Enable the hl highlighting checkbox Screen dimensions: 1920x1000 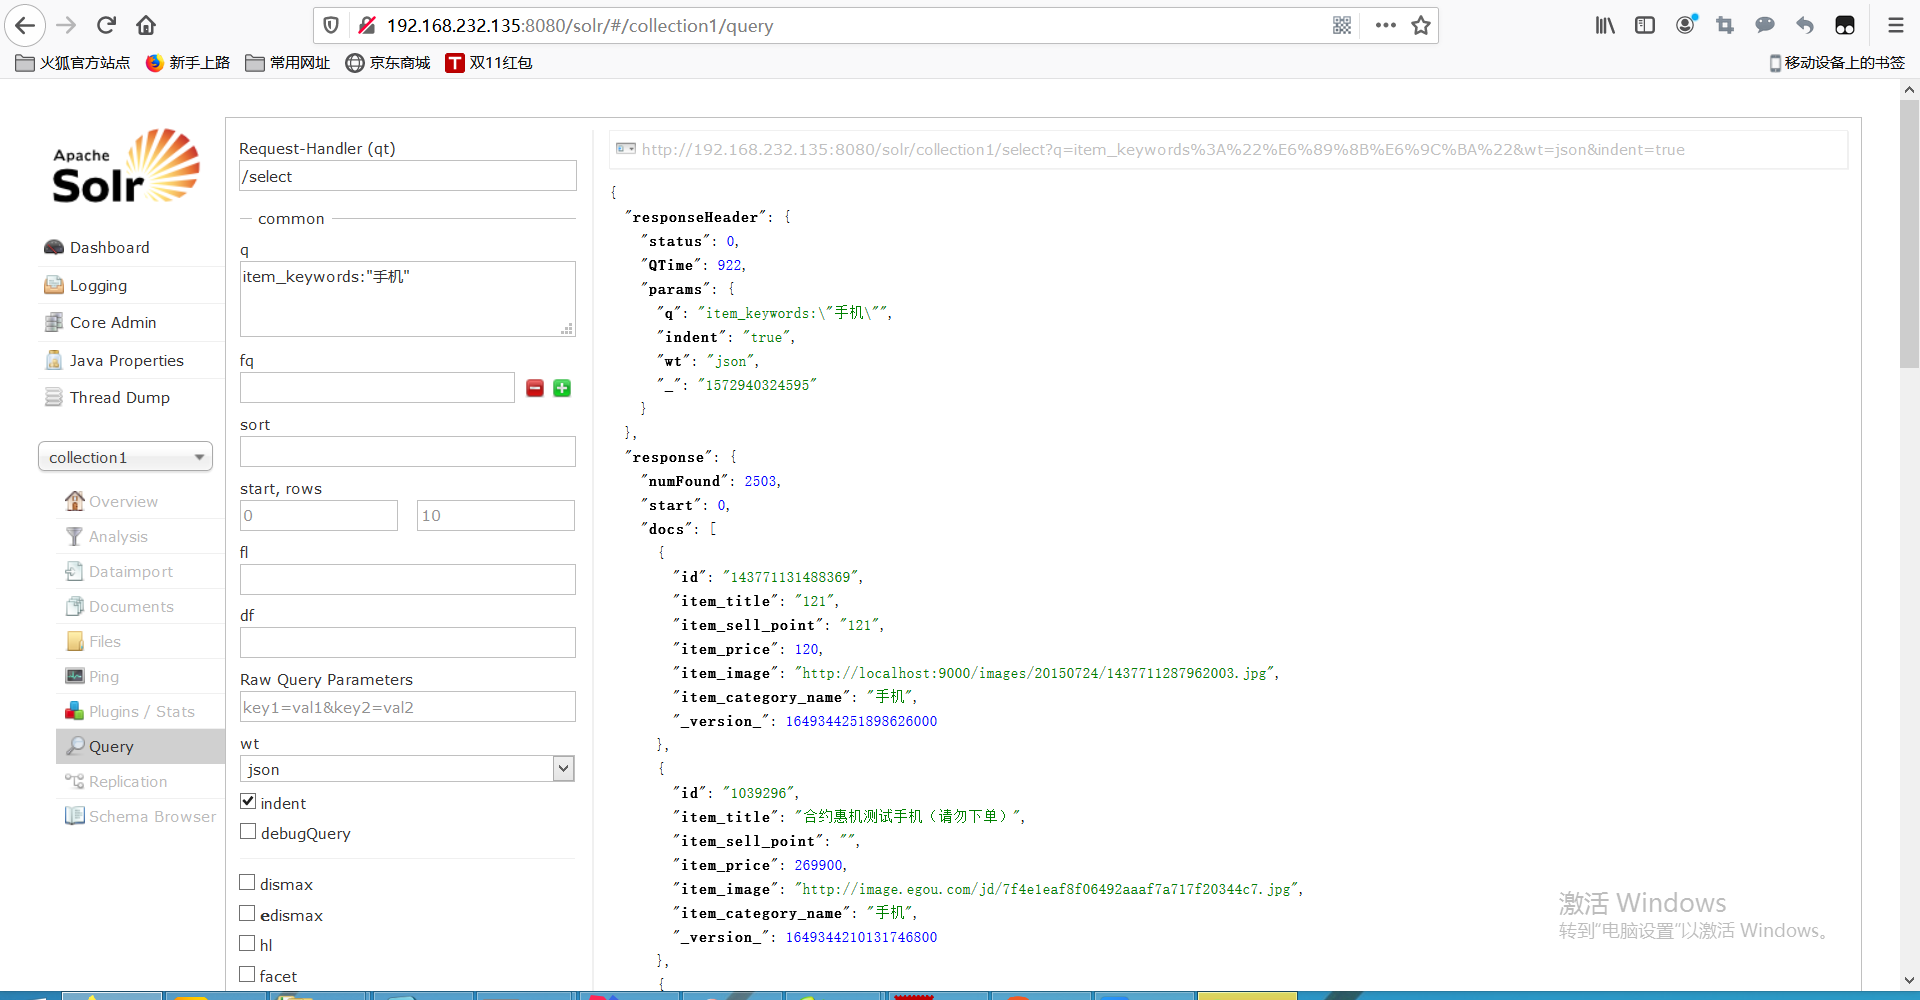click(x=247, y=943)
